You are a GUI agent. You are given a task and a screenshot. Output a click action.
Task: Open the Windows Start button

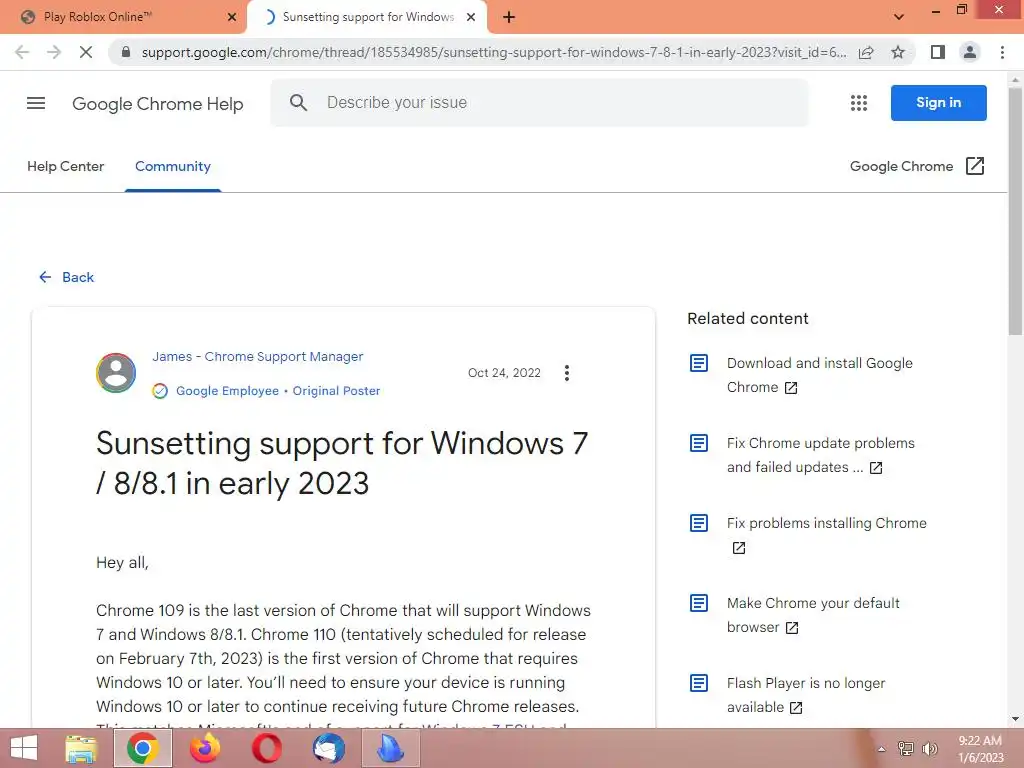[24, 748]
